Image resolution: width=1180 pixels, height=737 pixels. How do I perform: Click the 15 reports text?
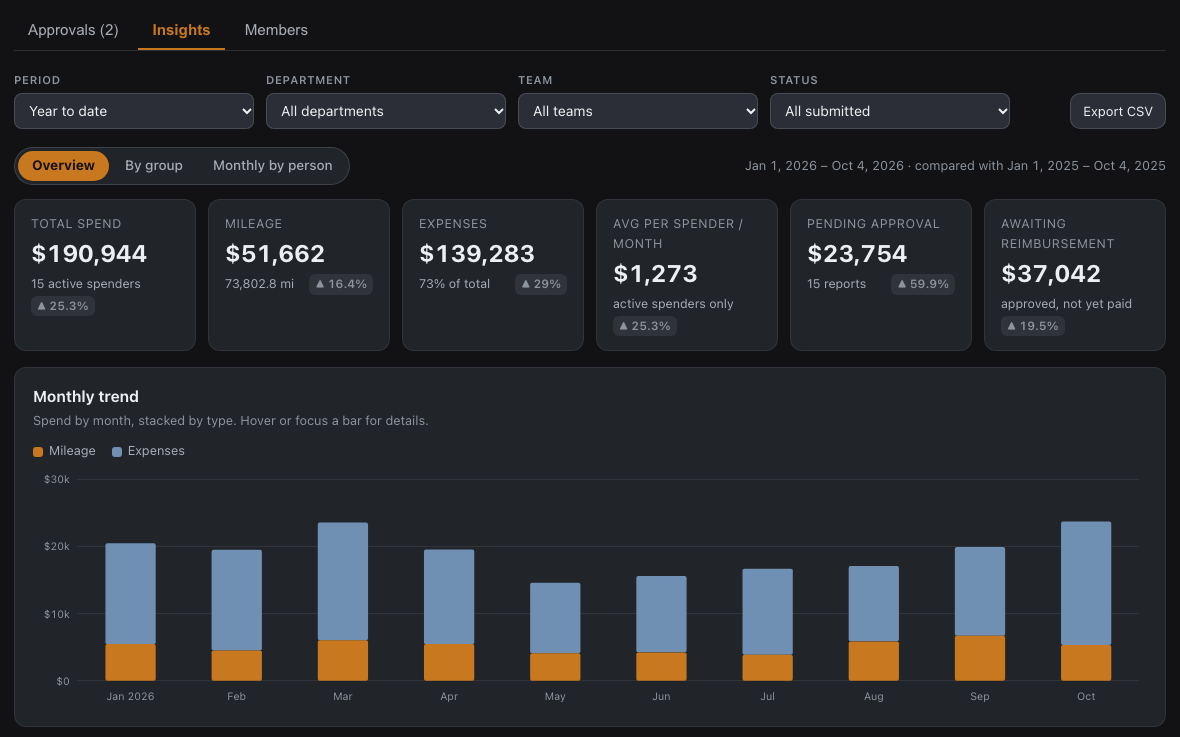[836, 284]
